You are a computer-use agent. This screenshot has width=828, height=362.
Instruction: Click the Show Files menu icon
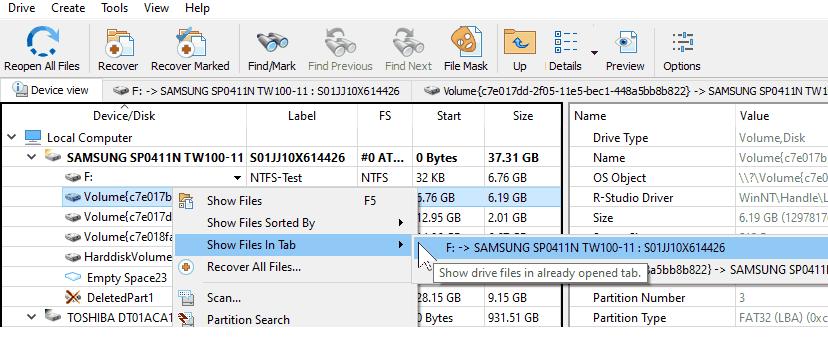(186, 201)
